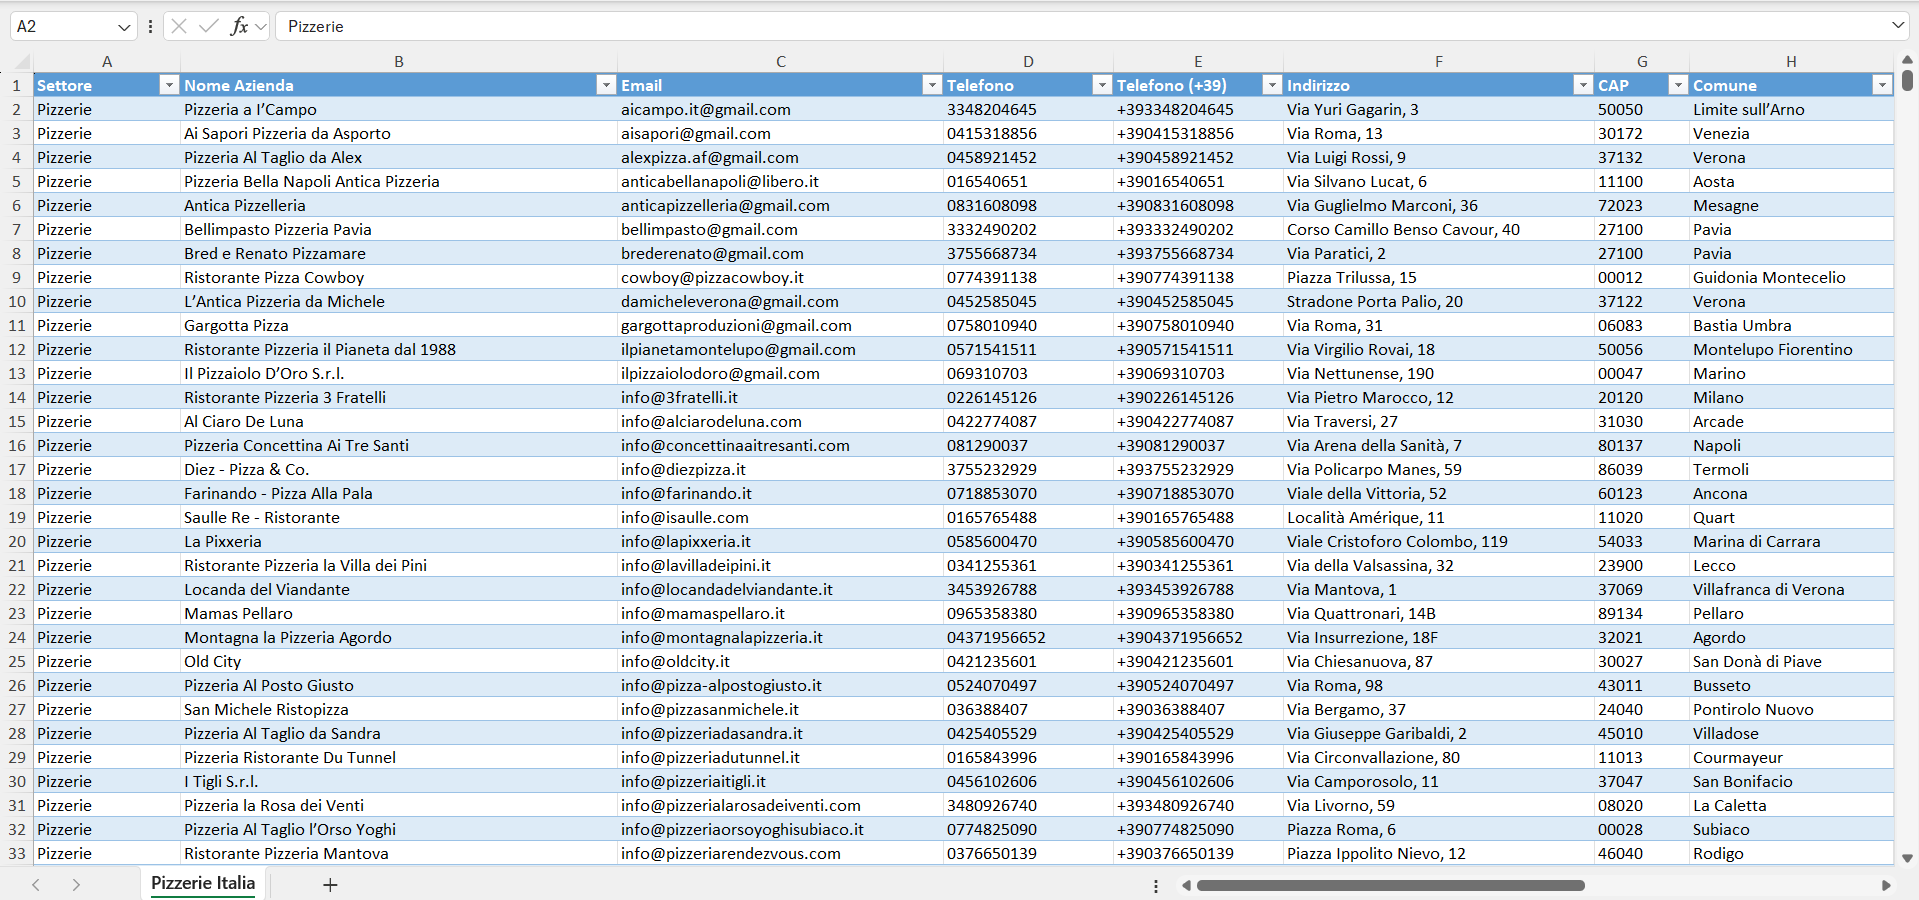Click Comune cell Marina di Carrara
The image size is (1919, 900).
pos(1791,541)
